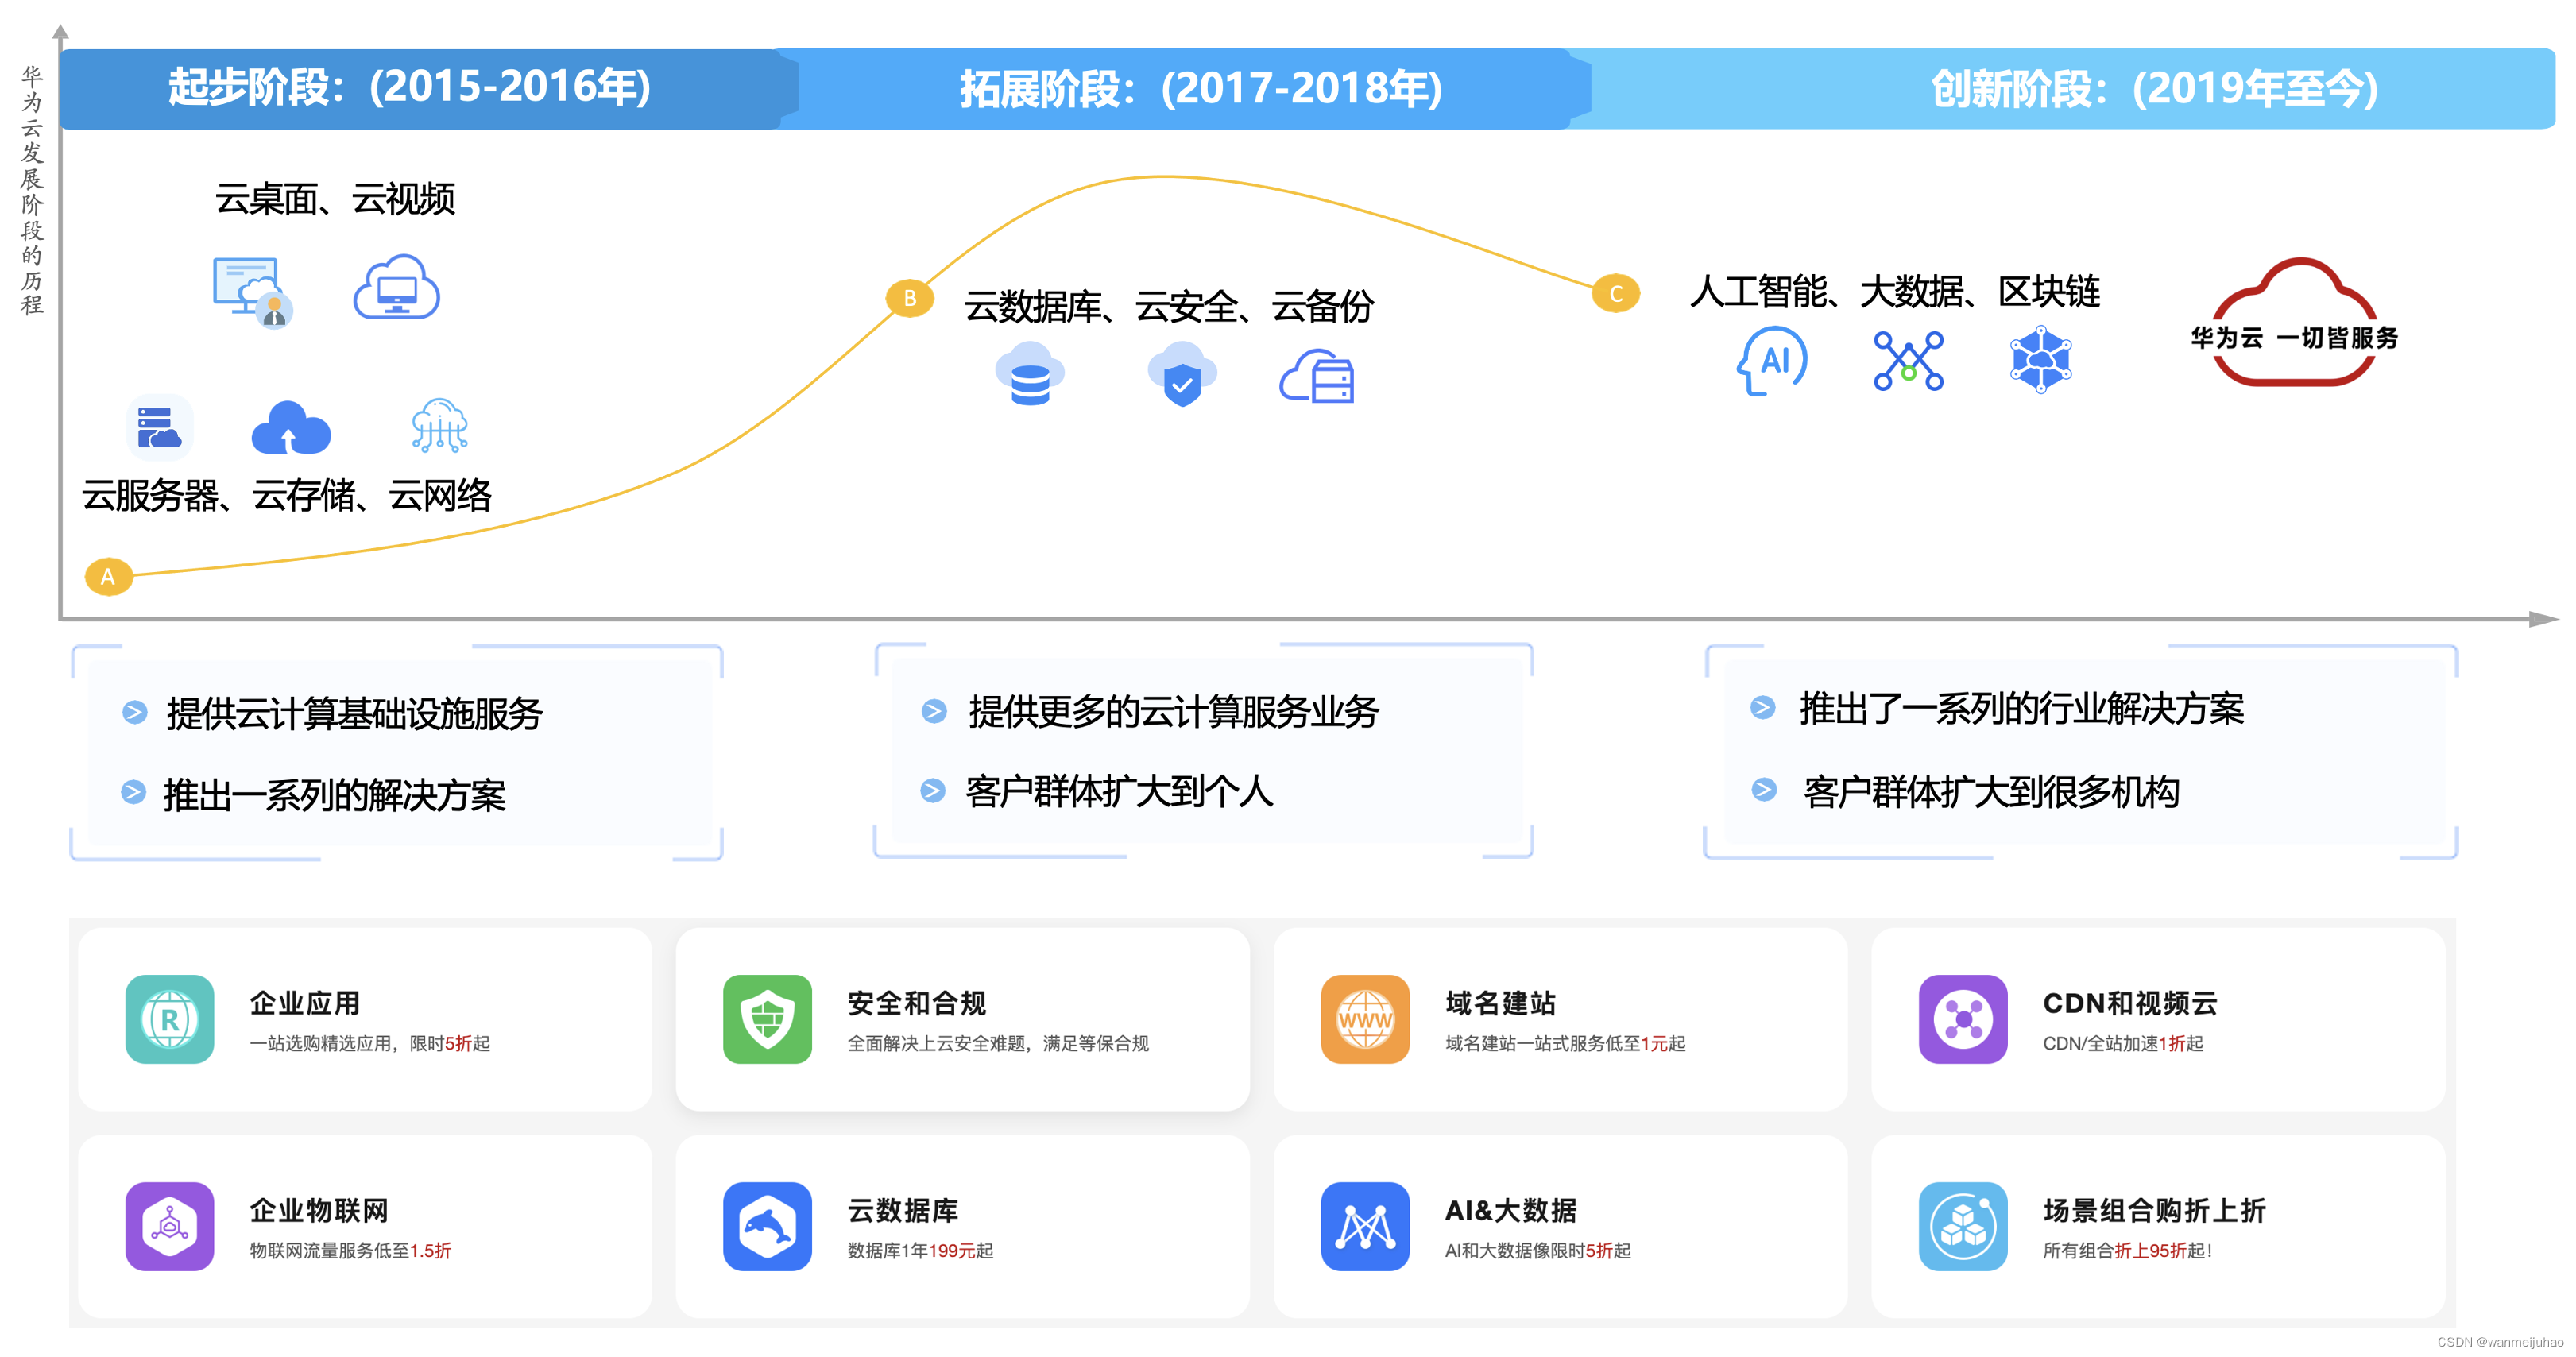This screenshot has width=2576, height=1357.
Task: Click the bullet arrow beside 客户群体扩大到个人
Action: 933,791
